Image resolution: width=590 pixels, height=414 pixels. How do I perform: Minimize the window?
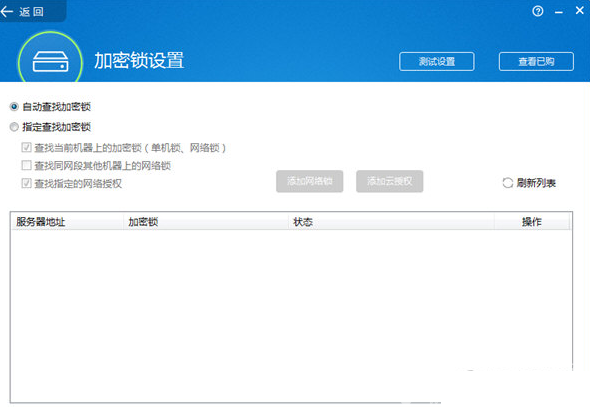coord(559,12)
